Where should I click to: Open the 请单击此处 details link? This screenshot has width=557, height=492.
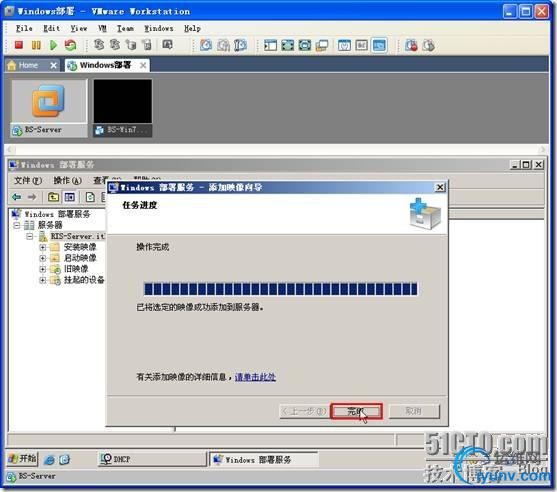tap(255, 377)
